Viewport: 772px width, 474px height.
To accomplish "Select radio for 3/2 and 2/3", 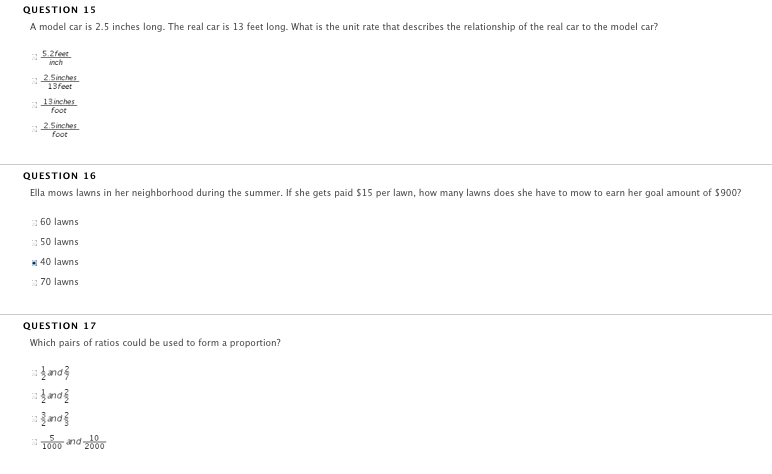I will tap(34, 419).
